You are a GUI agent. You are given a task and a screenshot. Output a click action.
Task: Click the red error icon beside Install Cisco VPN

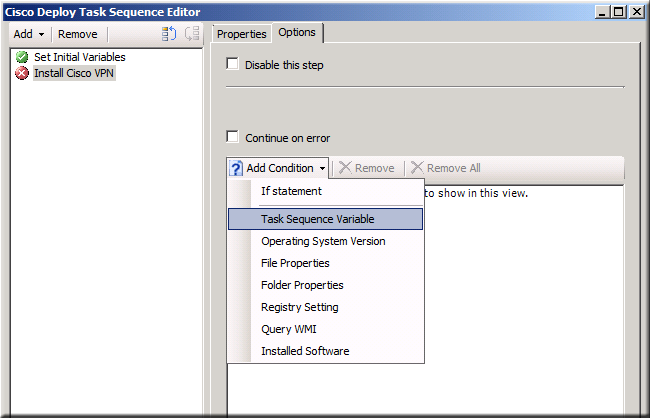pyautogui.click(x=22, y=73)
